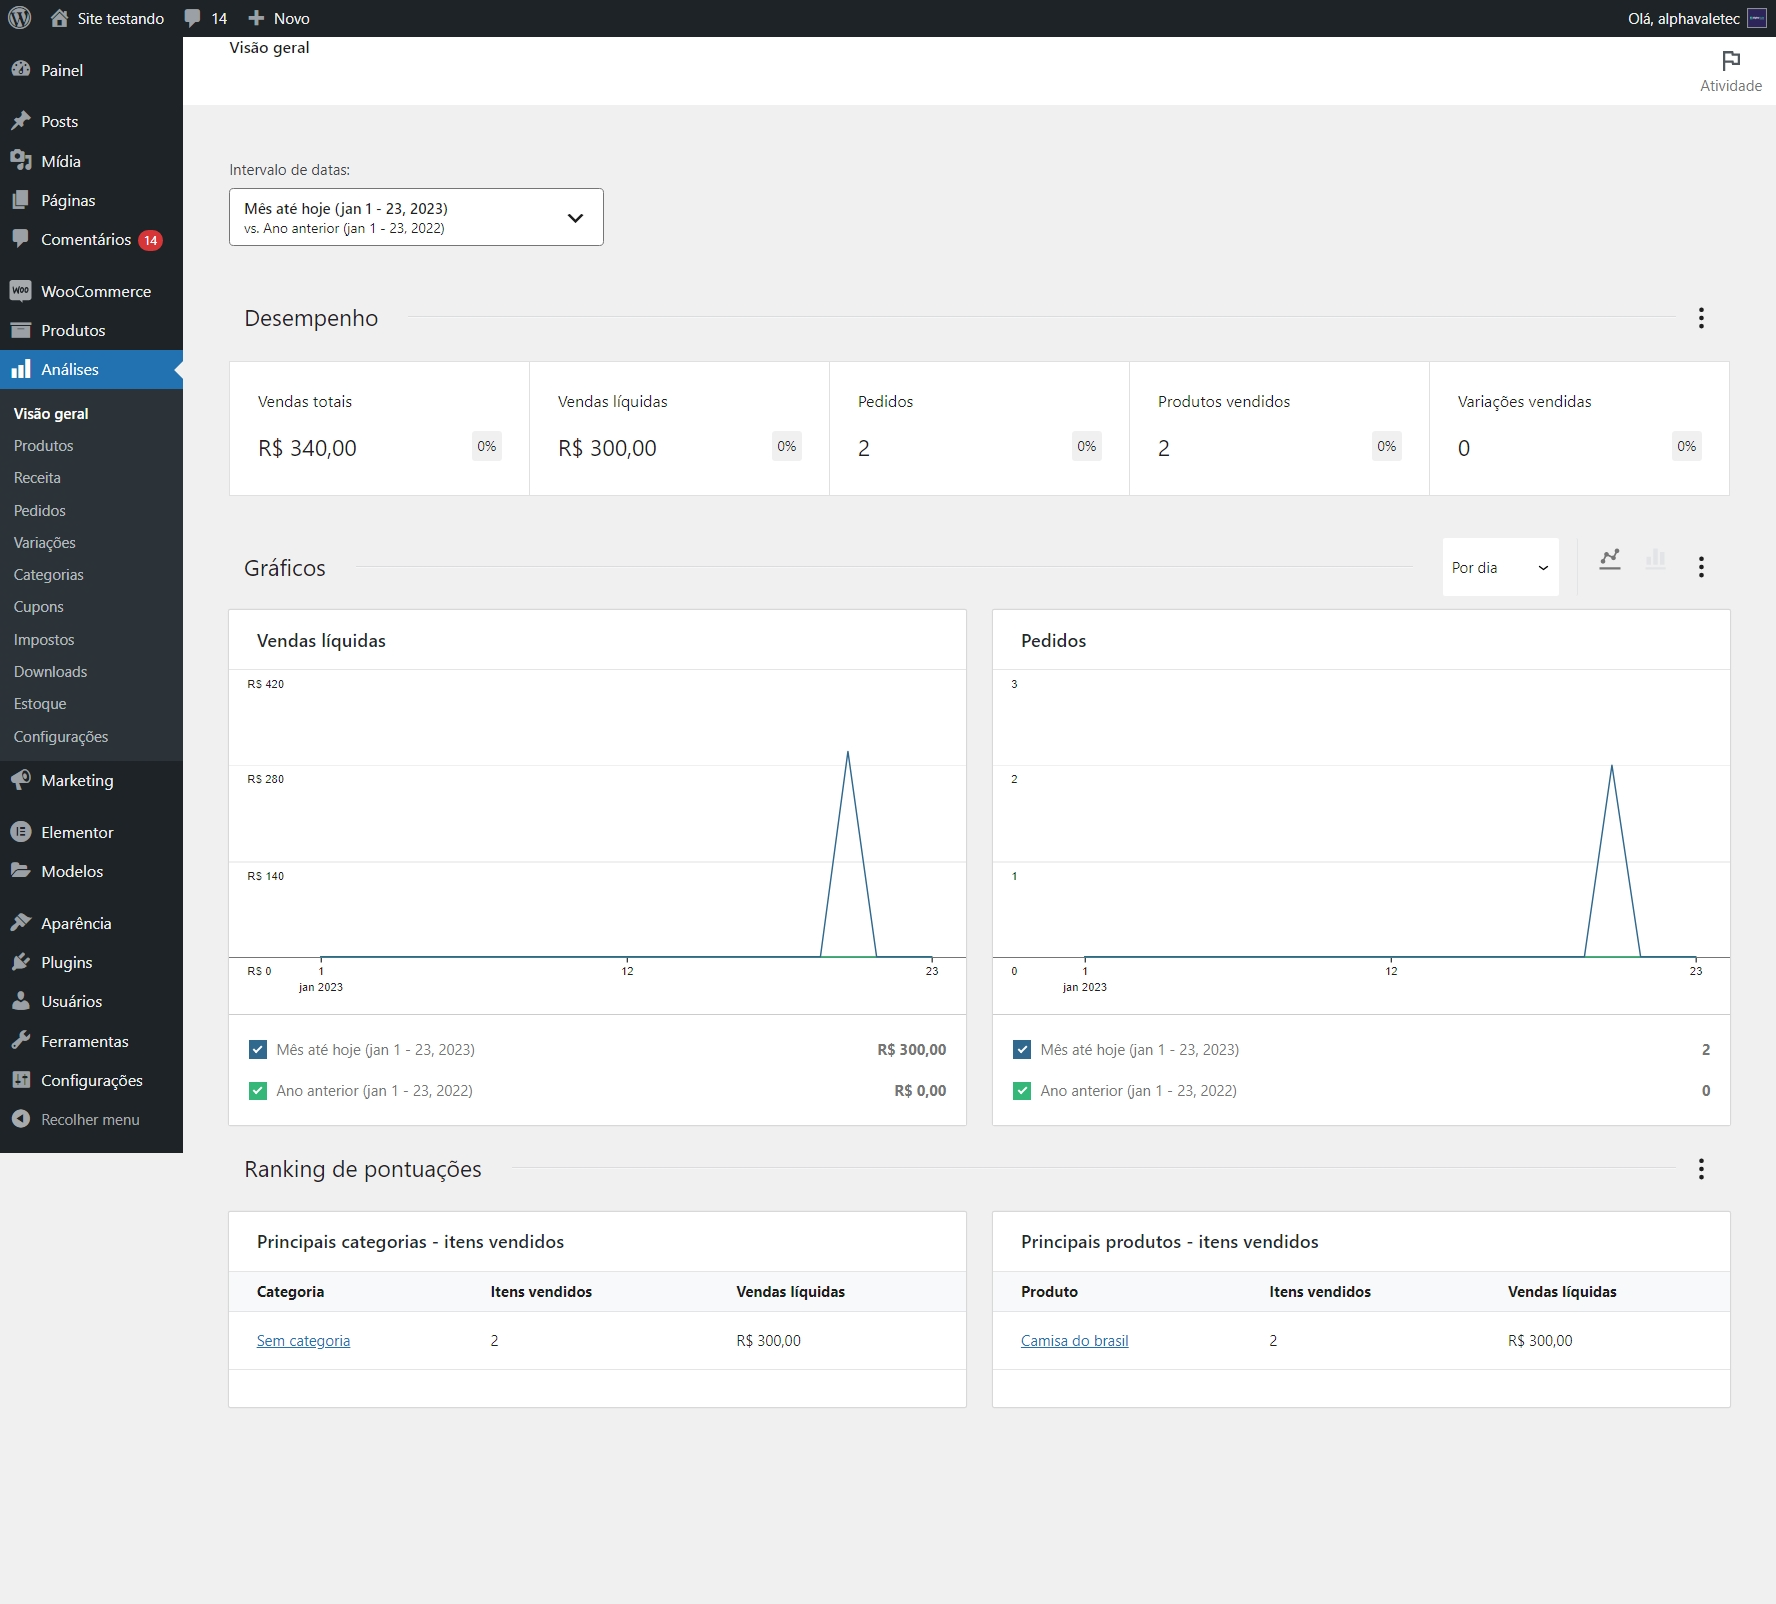Open the Novo menu in admin bar

point(279,18)
